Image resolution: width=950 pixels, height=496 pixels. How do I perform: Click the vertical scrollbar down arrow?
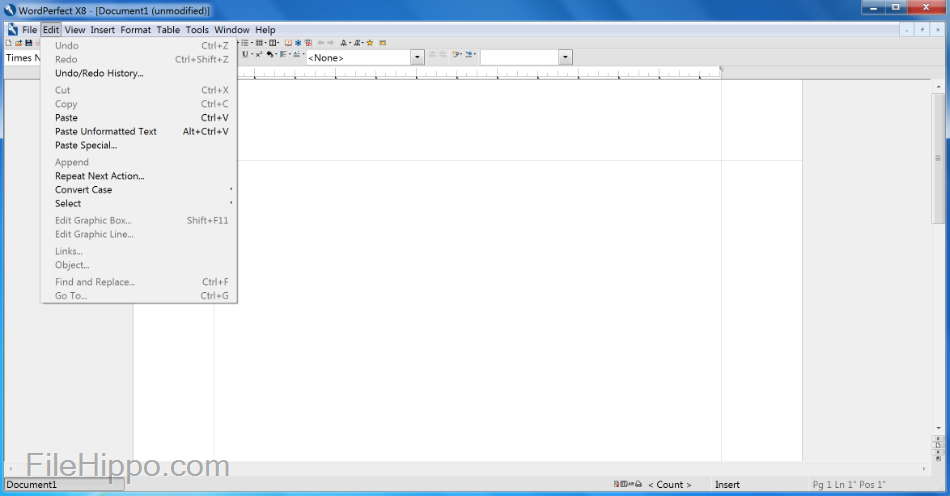pyautogui.click(x=938, y=428)
